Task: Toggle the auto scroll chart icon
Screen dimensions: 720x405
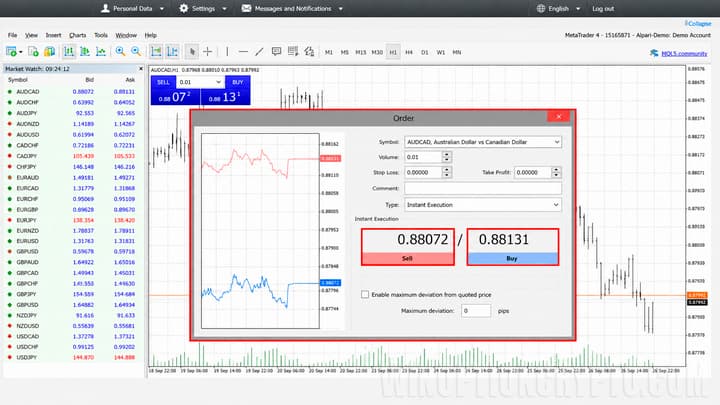Action: [156, 52]
